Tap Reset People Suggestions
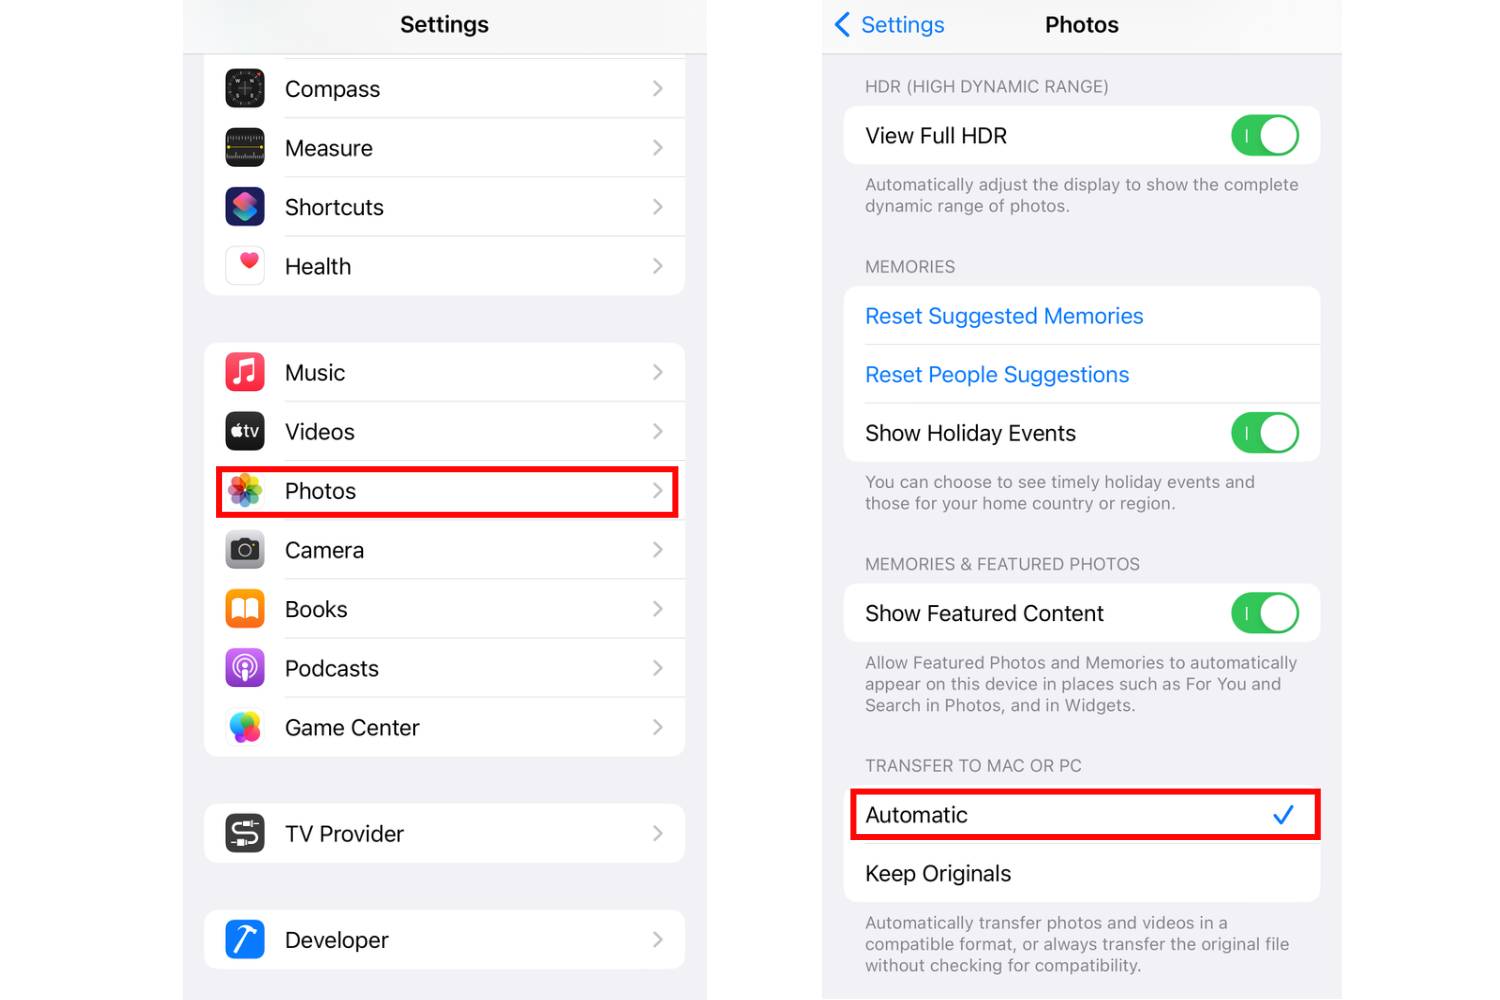The width and height of the screenshot is (1500, 1000). click(x=997, y=374)
